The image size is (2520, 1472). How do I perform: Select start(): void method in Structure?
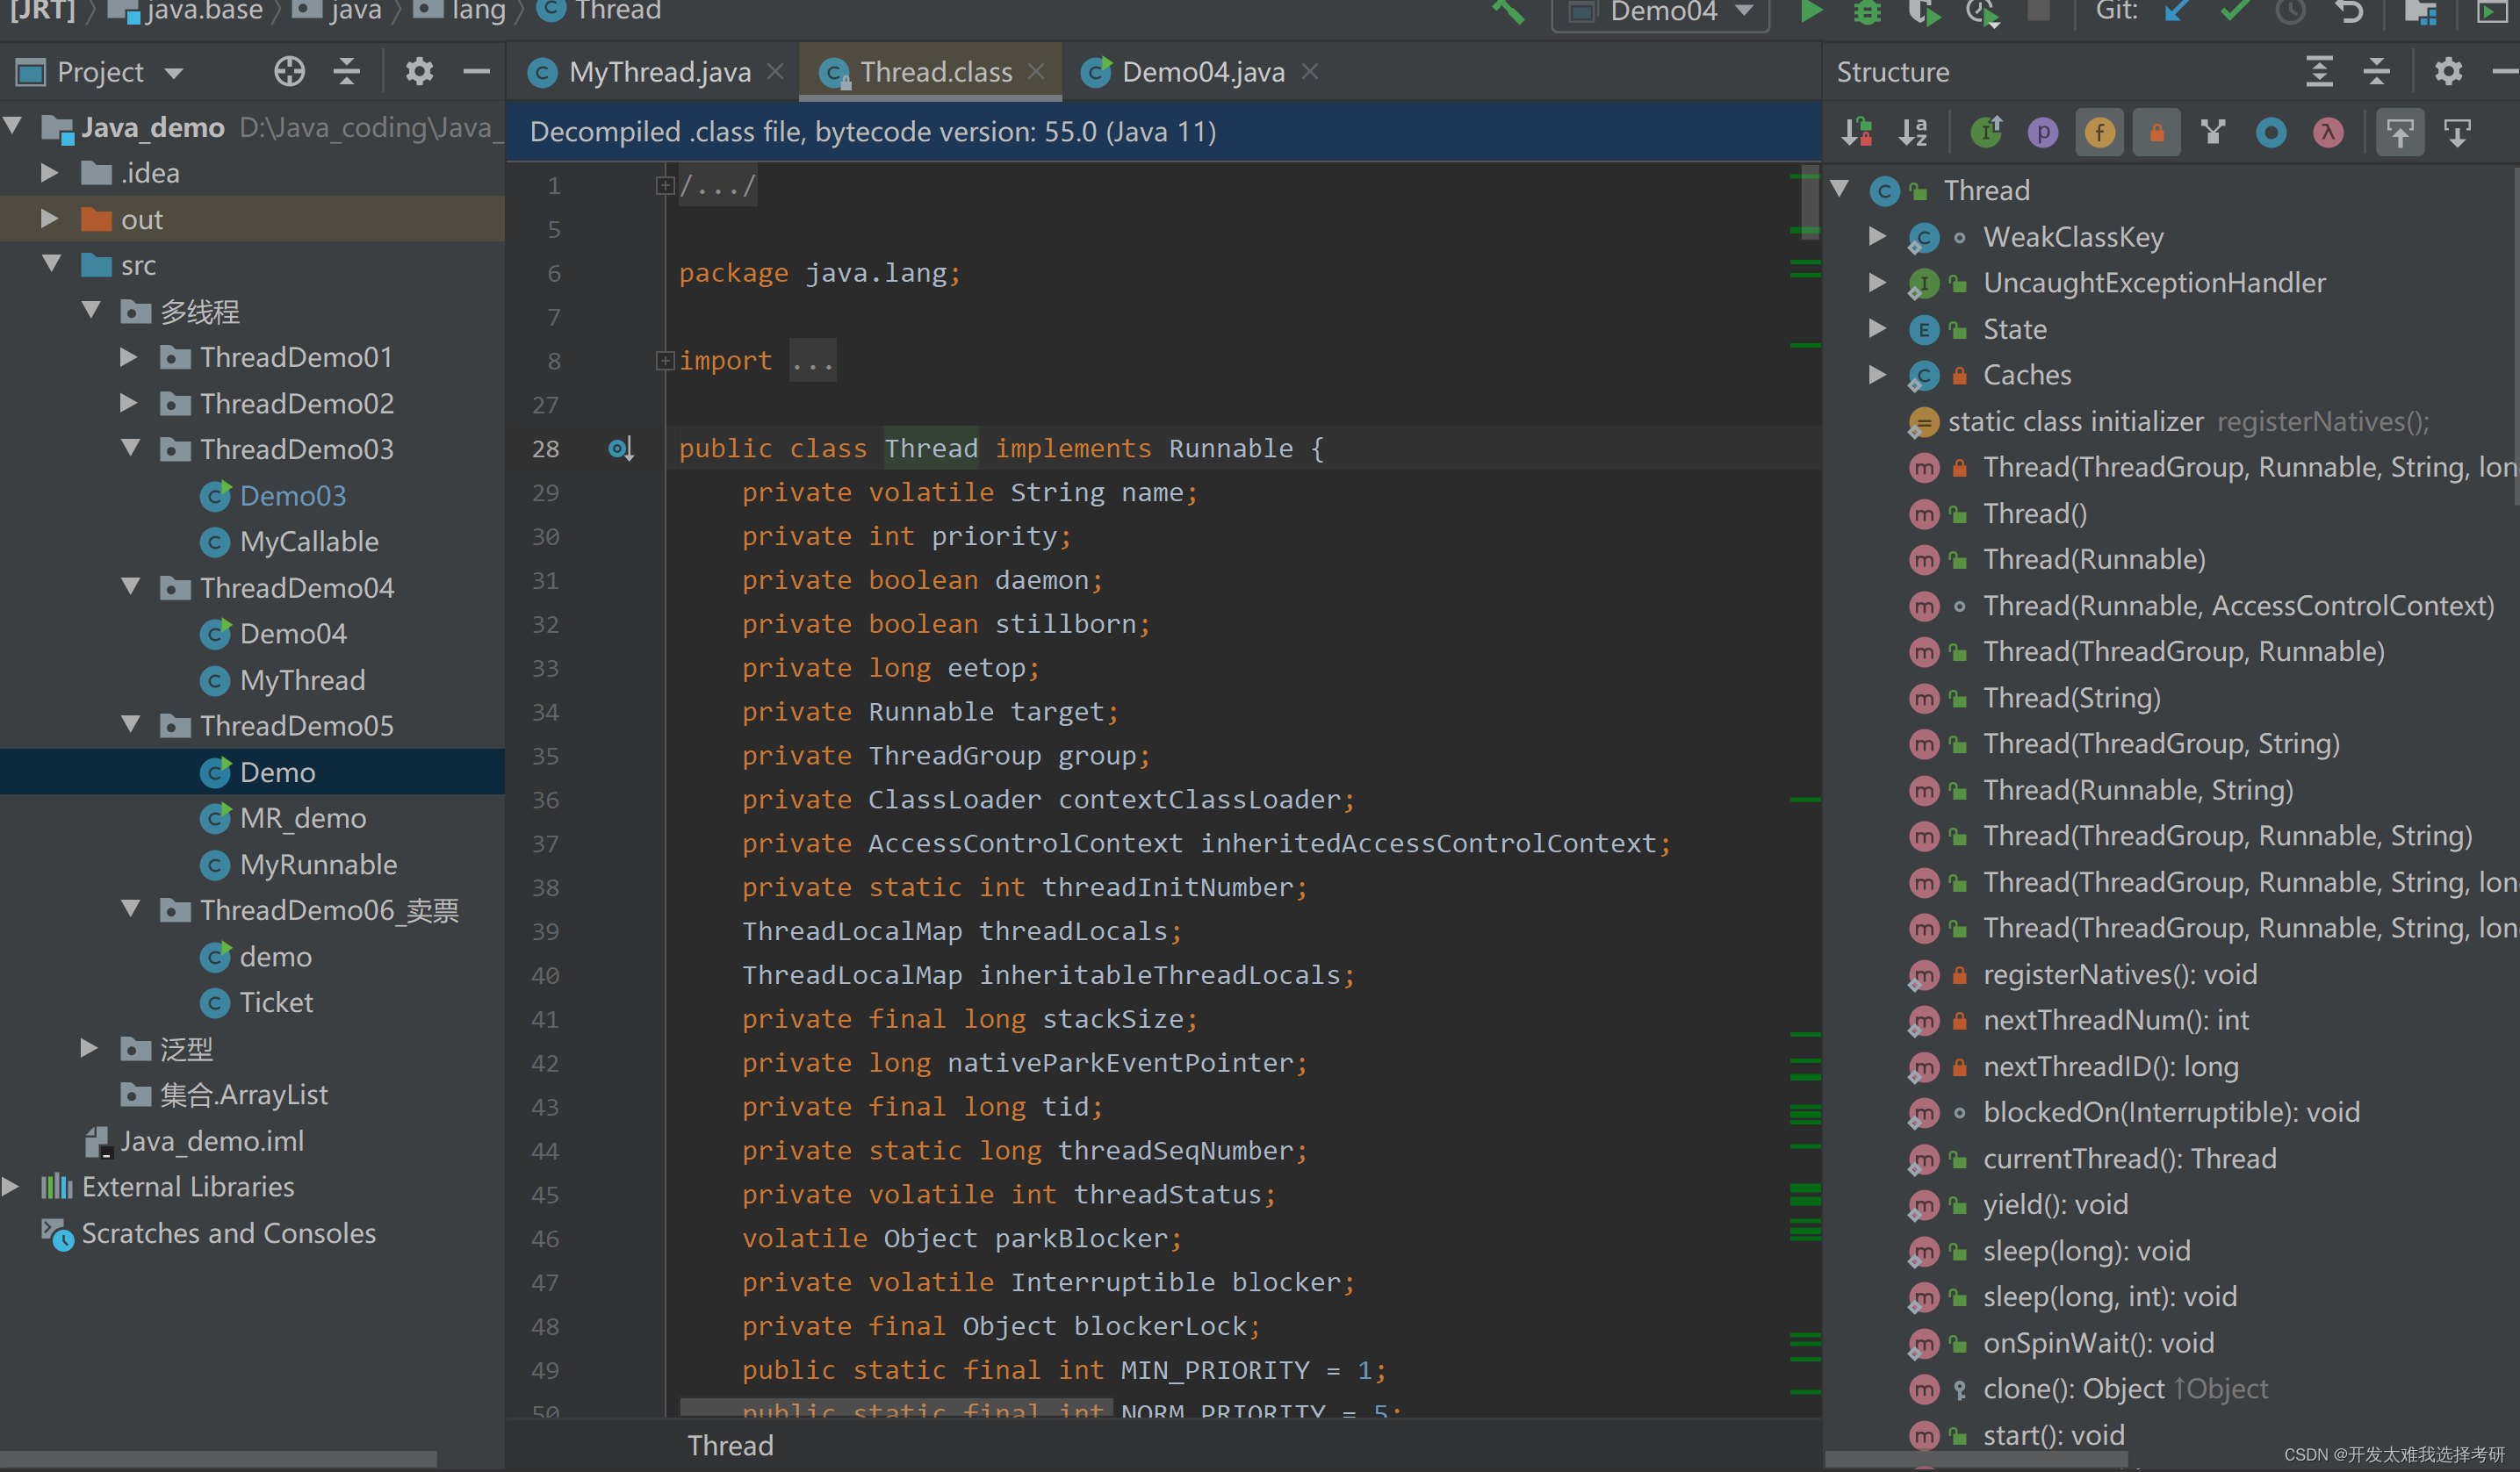2053,1435
